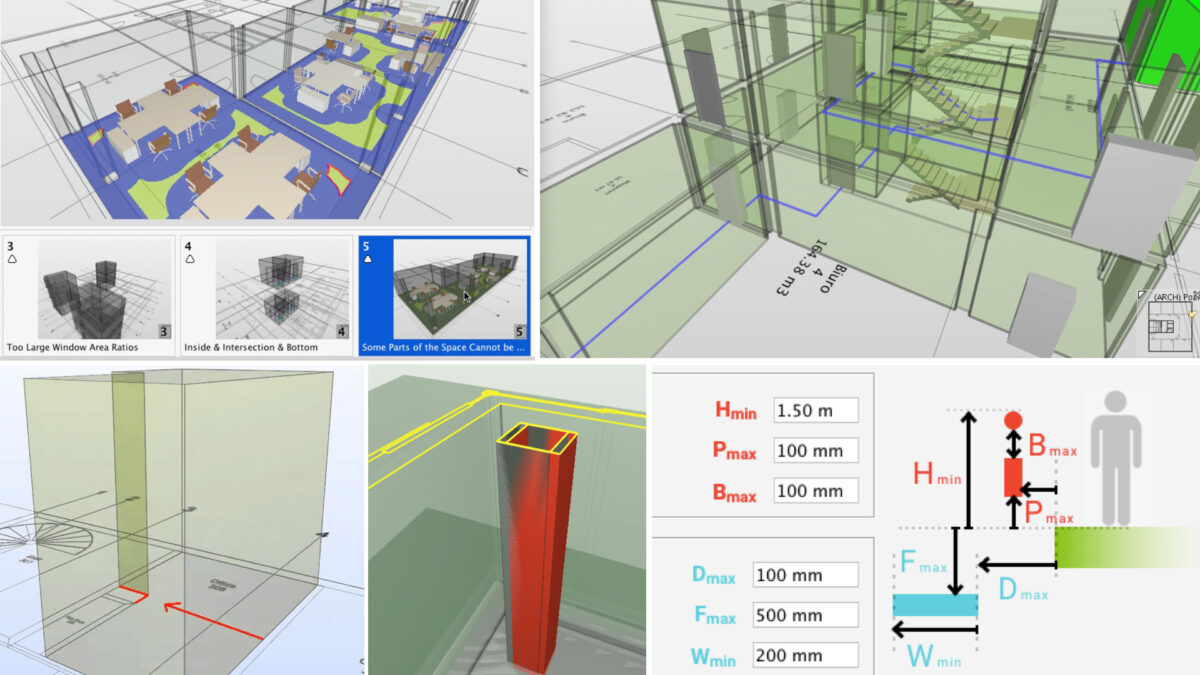Select the highlighted slide 5 thumbnail
Viewport: 1200px width, 675px height.
click(444, 294)
